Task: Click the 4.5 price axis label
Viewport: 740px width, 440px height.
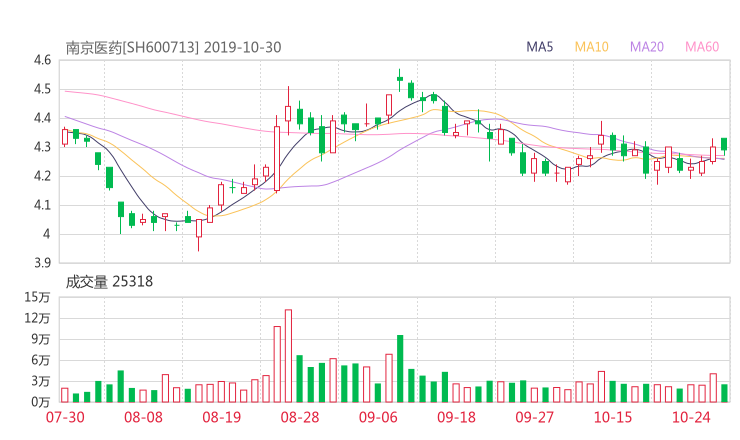Action: (42, 89)
